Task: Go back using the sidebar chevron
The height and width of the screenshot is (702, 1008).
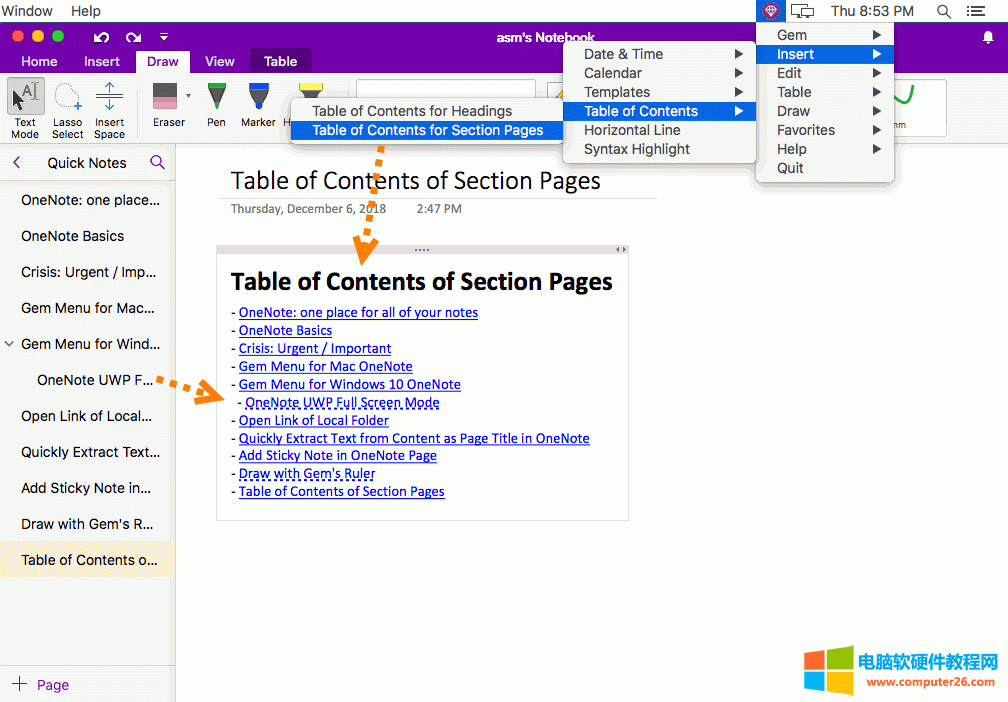Action: (x=17, y=162)
